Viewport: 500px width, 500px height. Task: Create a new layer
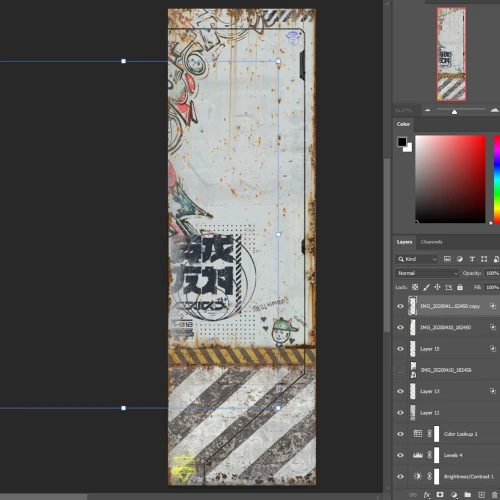(x=481, y=495)
